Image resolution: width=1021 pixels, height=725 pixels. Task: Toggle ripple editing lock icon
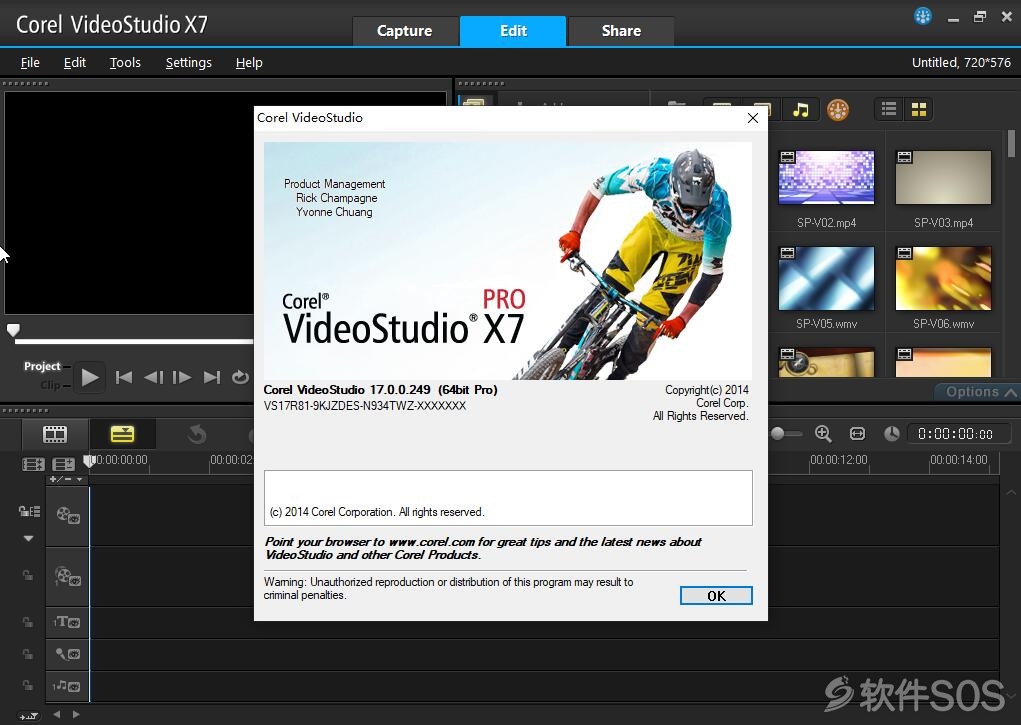pos(29,511)
